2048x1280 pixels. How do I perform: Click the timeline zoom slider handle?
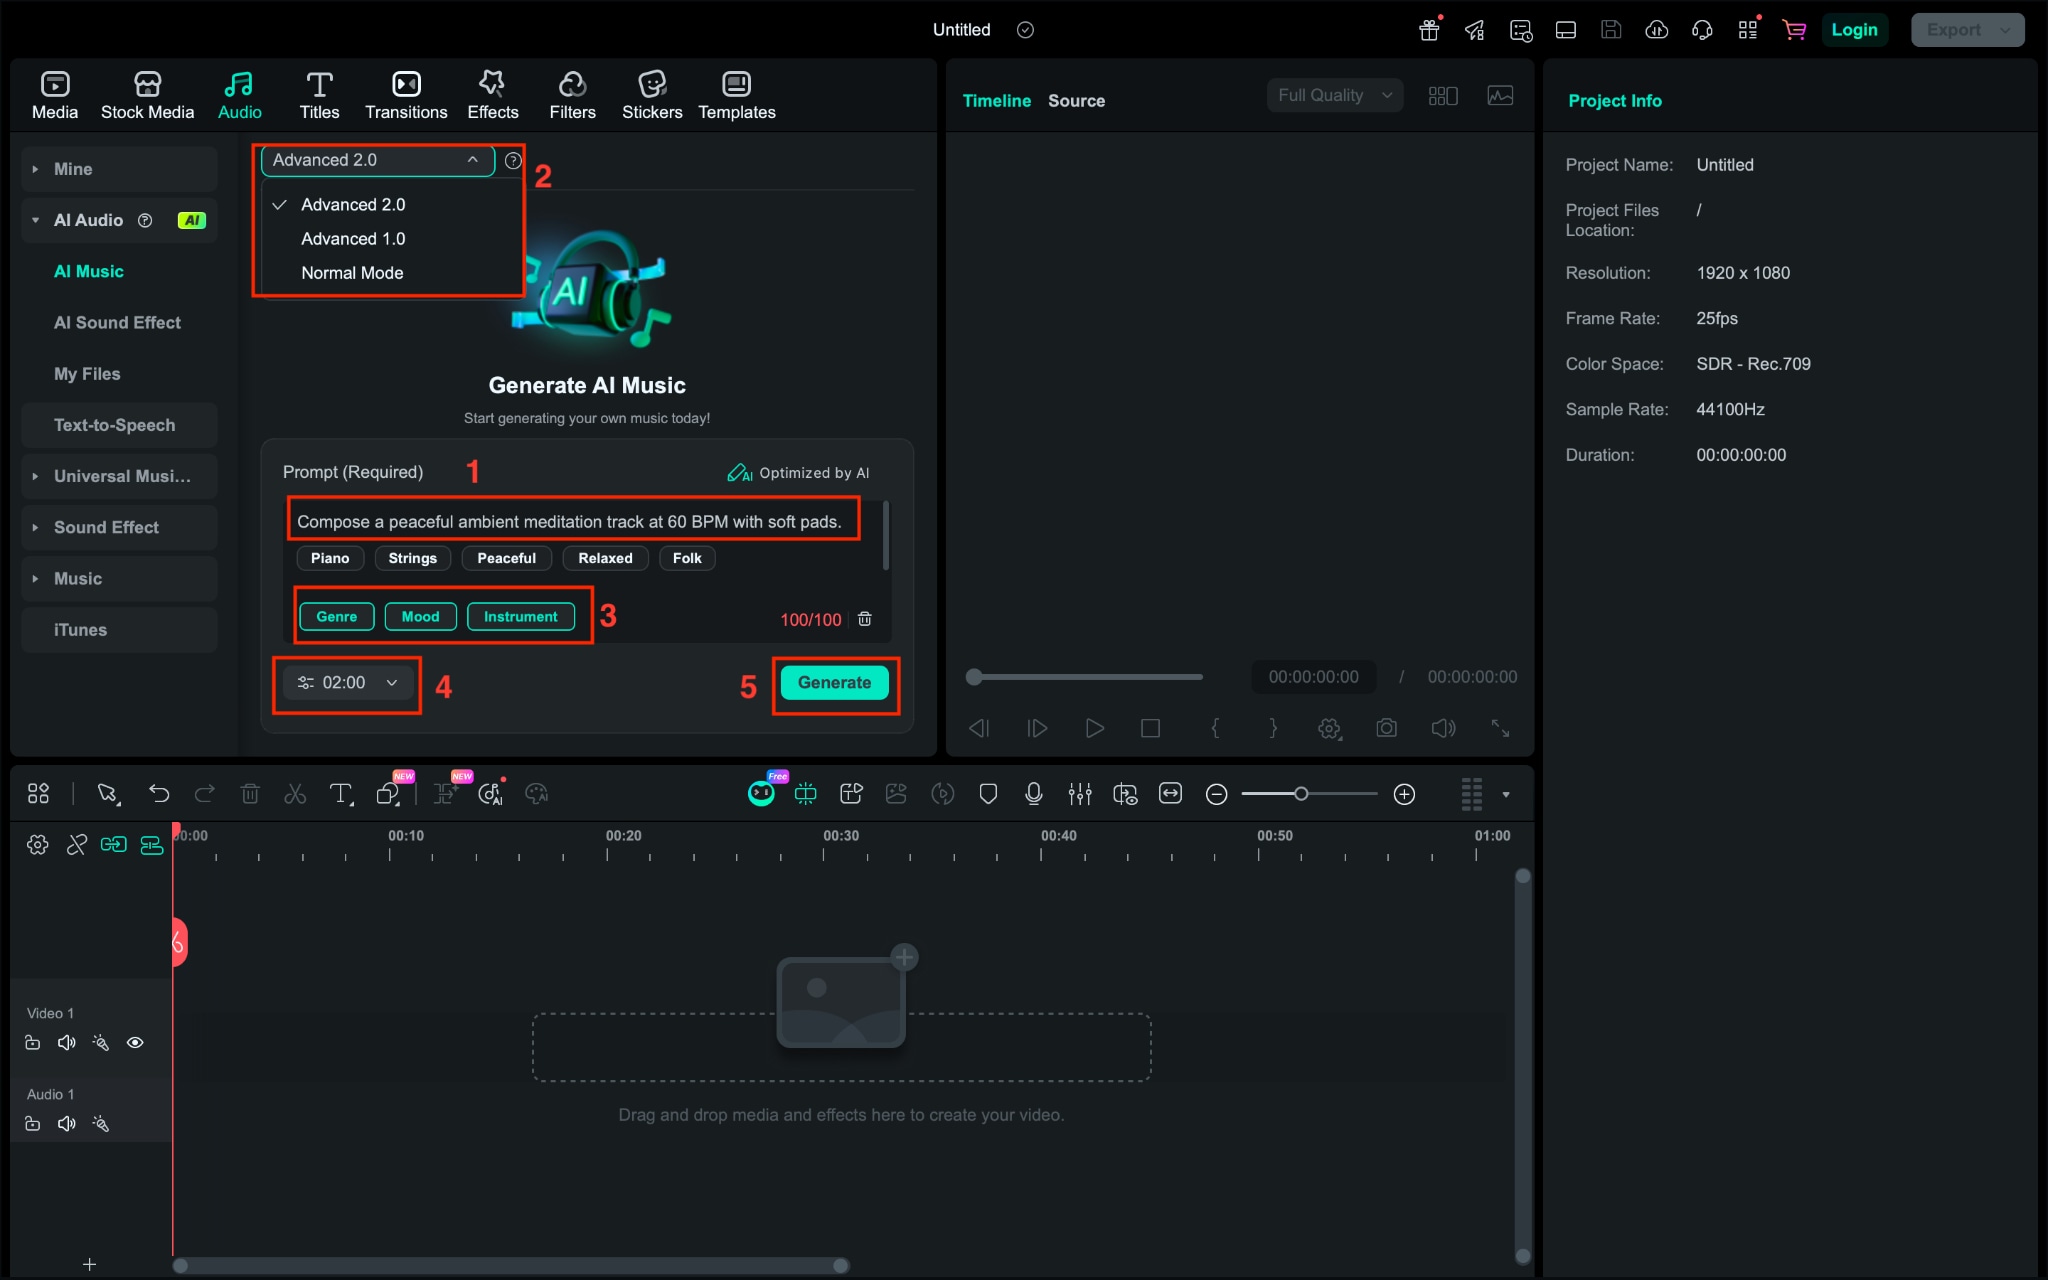(x=1301, y=794)
